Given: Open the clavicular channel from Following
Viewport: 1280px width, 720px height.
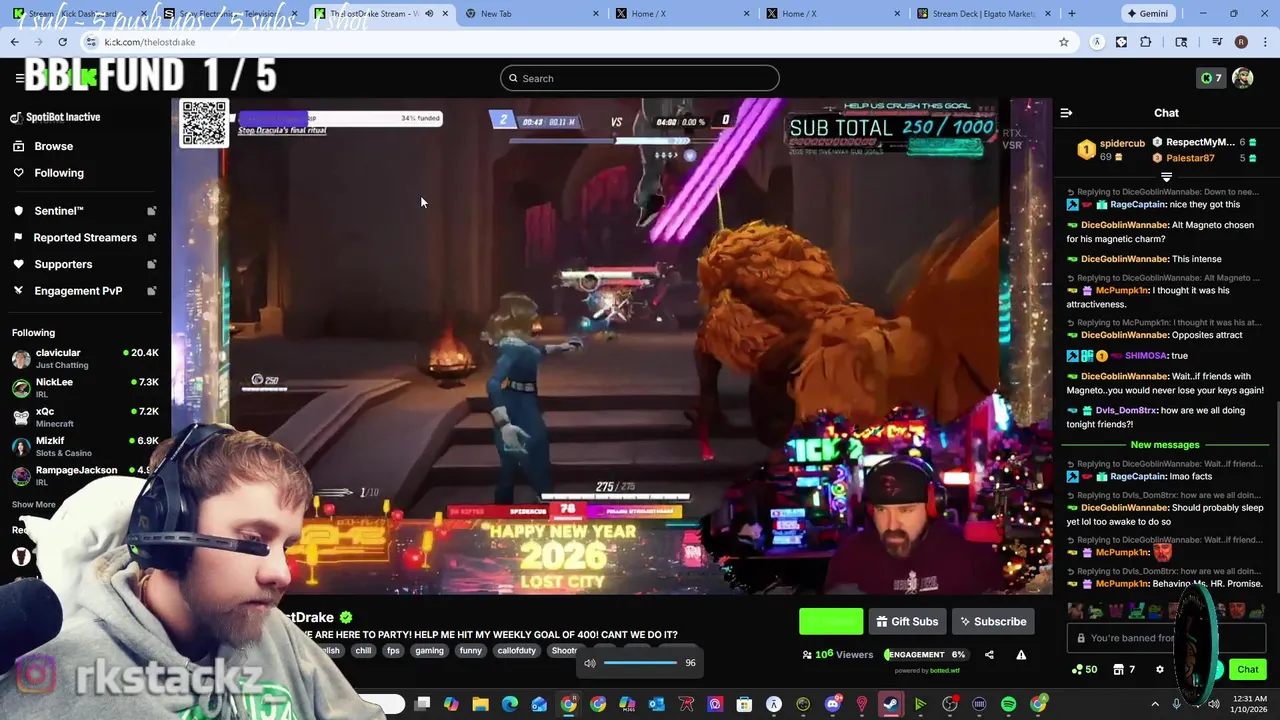Looking at the screenshot, I should [x=85, y=358].
